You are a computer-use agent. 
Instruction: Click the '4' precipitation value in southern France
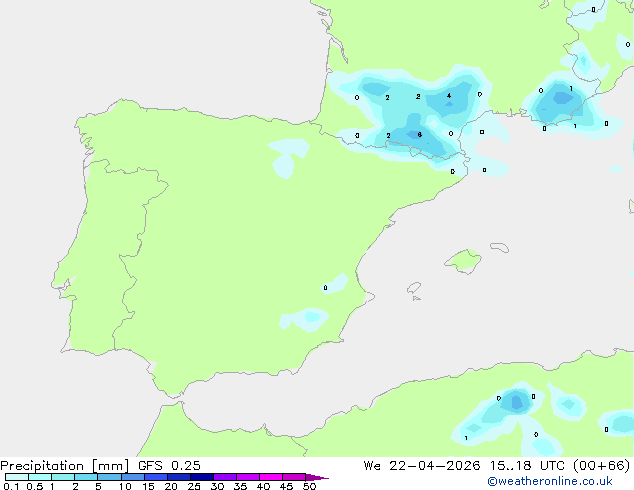tap(449, 96)
